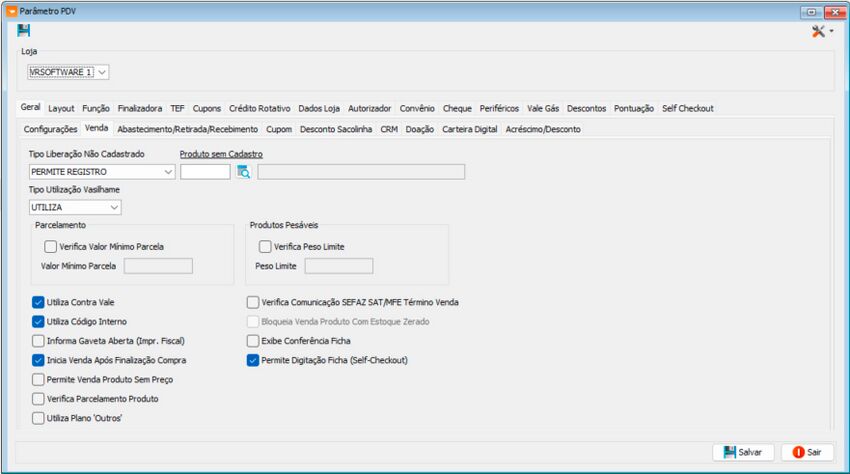Click the Sair exit button

coord(807,452)
